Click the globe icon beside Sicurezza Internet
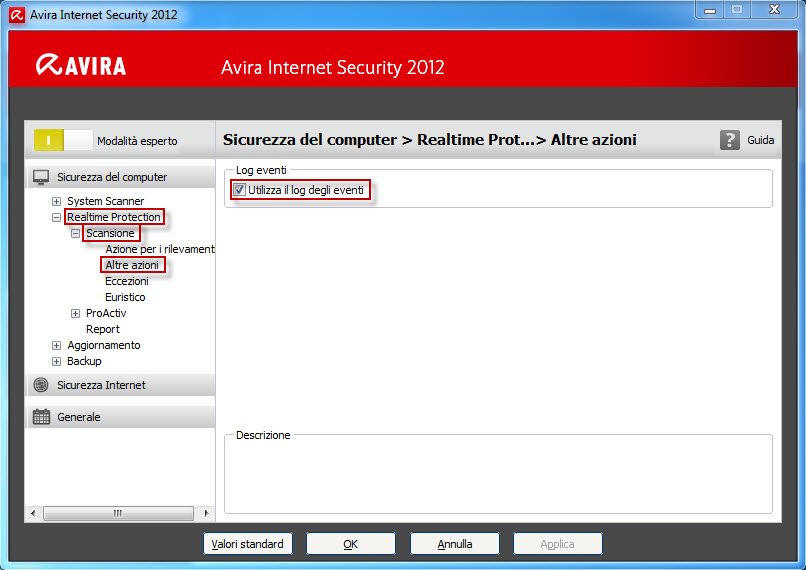The height and width of the screenshot is (570, 806). [x=41, y=385]
